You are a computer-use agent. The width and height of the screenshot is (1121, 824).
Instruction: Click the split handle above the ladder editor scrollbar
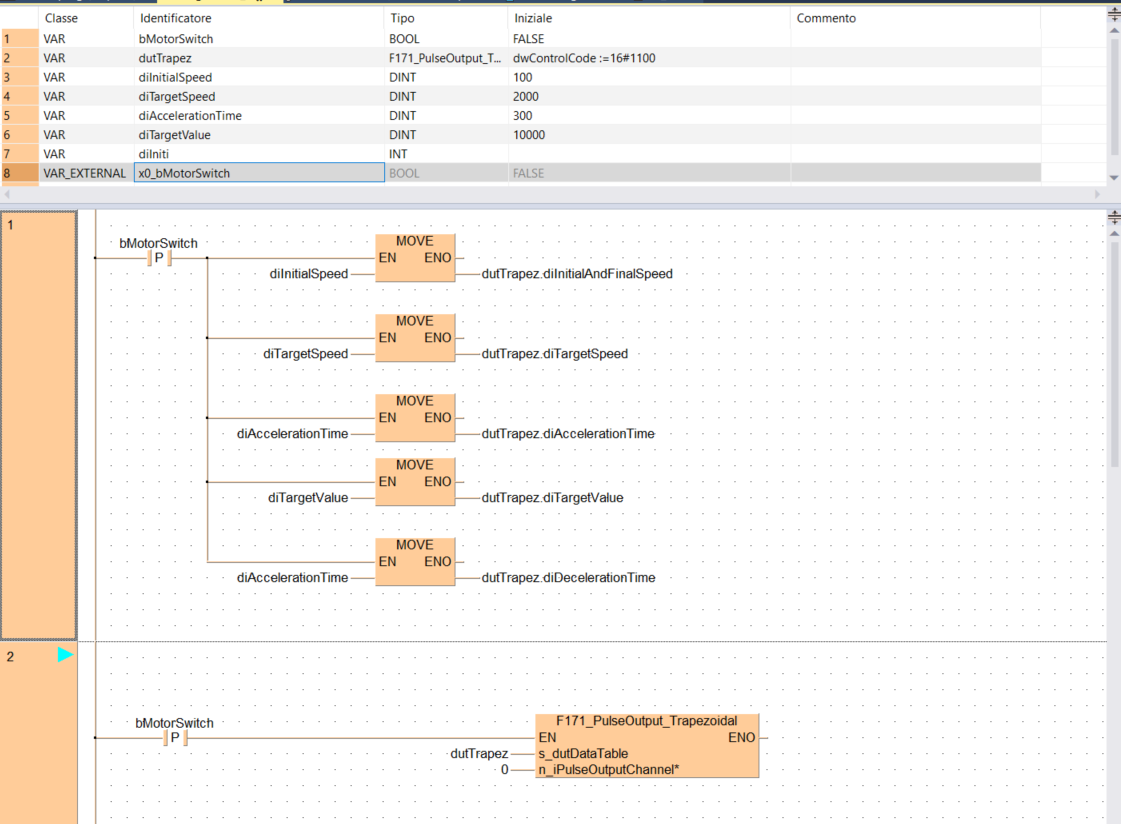1115,217
